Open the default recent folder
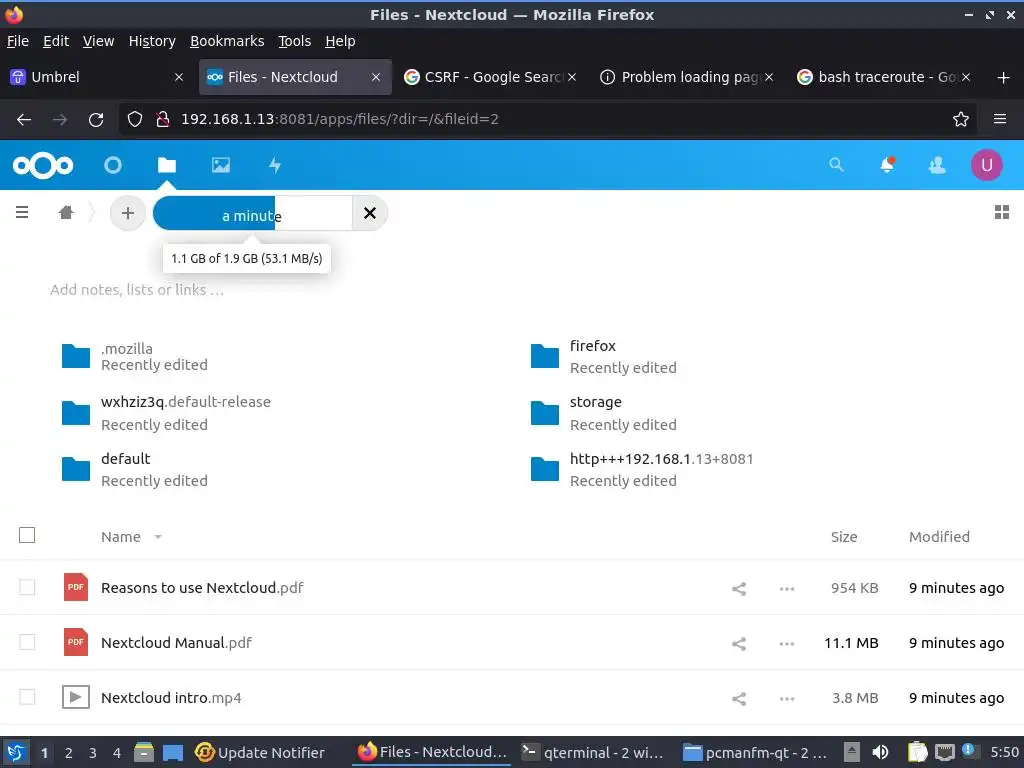Screen dimensions: 1024x768 click(134, 469)
